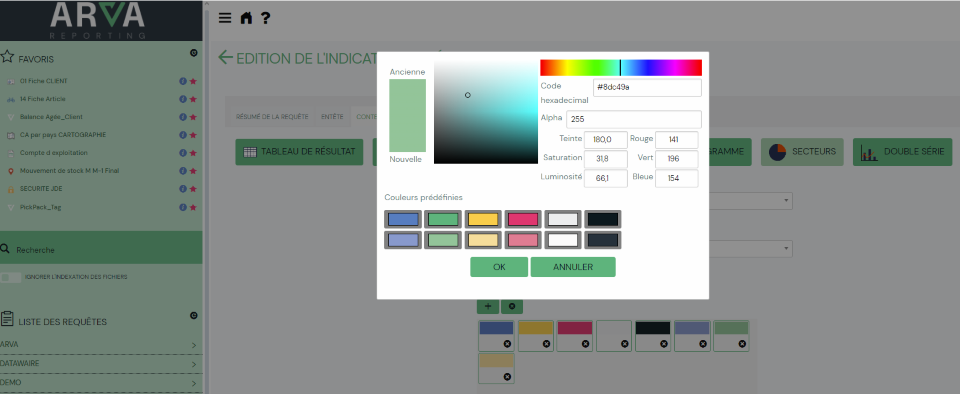960x394 pixels.
Task: Cancel with the Annuler button
Action: (x=573, y=267)
